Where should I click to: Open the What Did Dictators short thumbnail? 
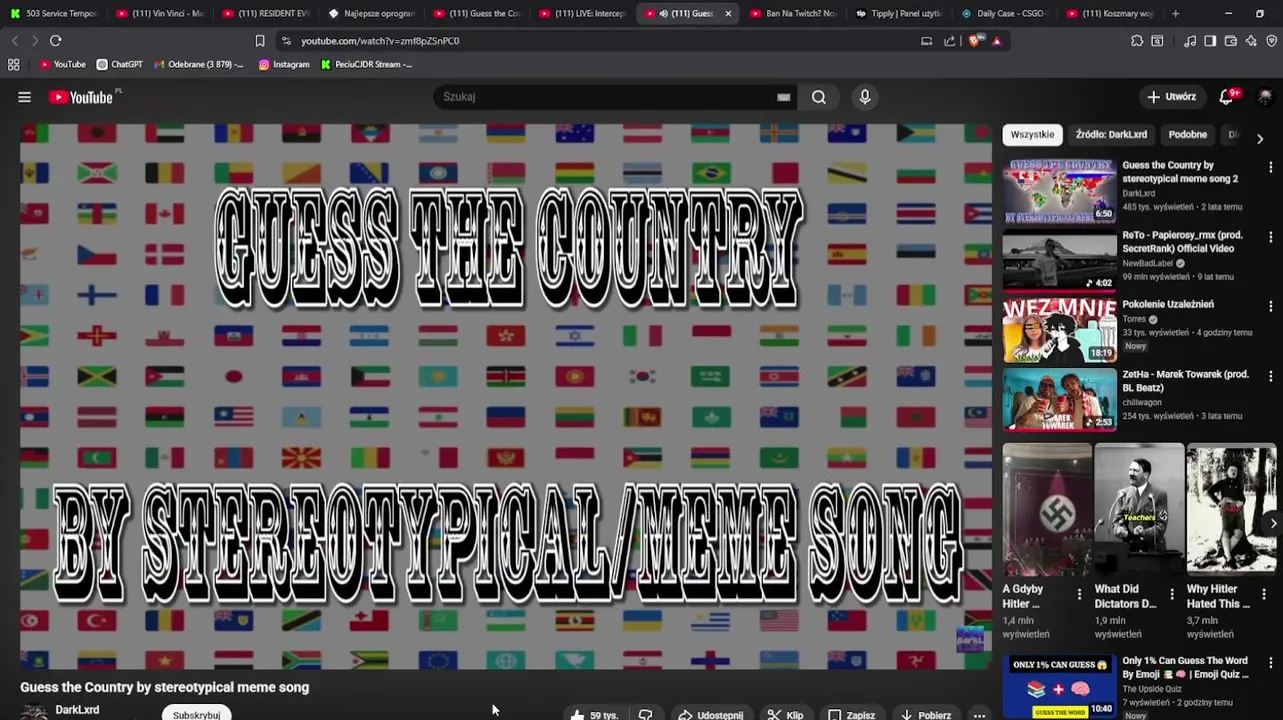coord(1139,510)
